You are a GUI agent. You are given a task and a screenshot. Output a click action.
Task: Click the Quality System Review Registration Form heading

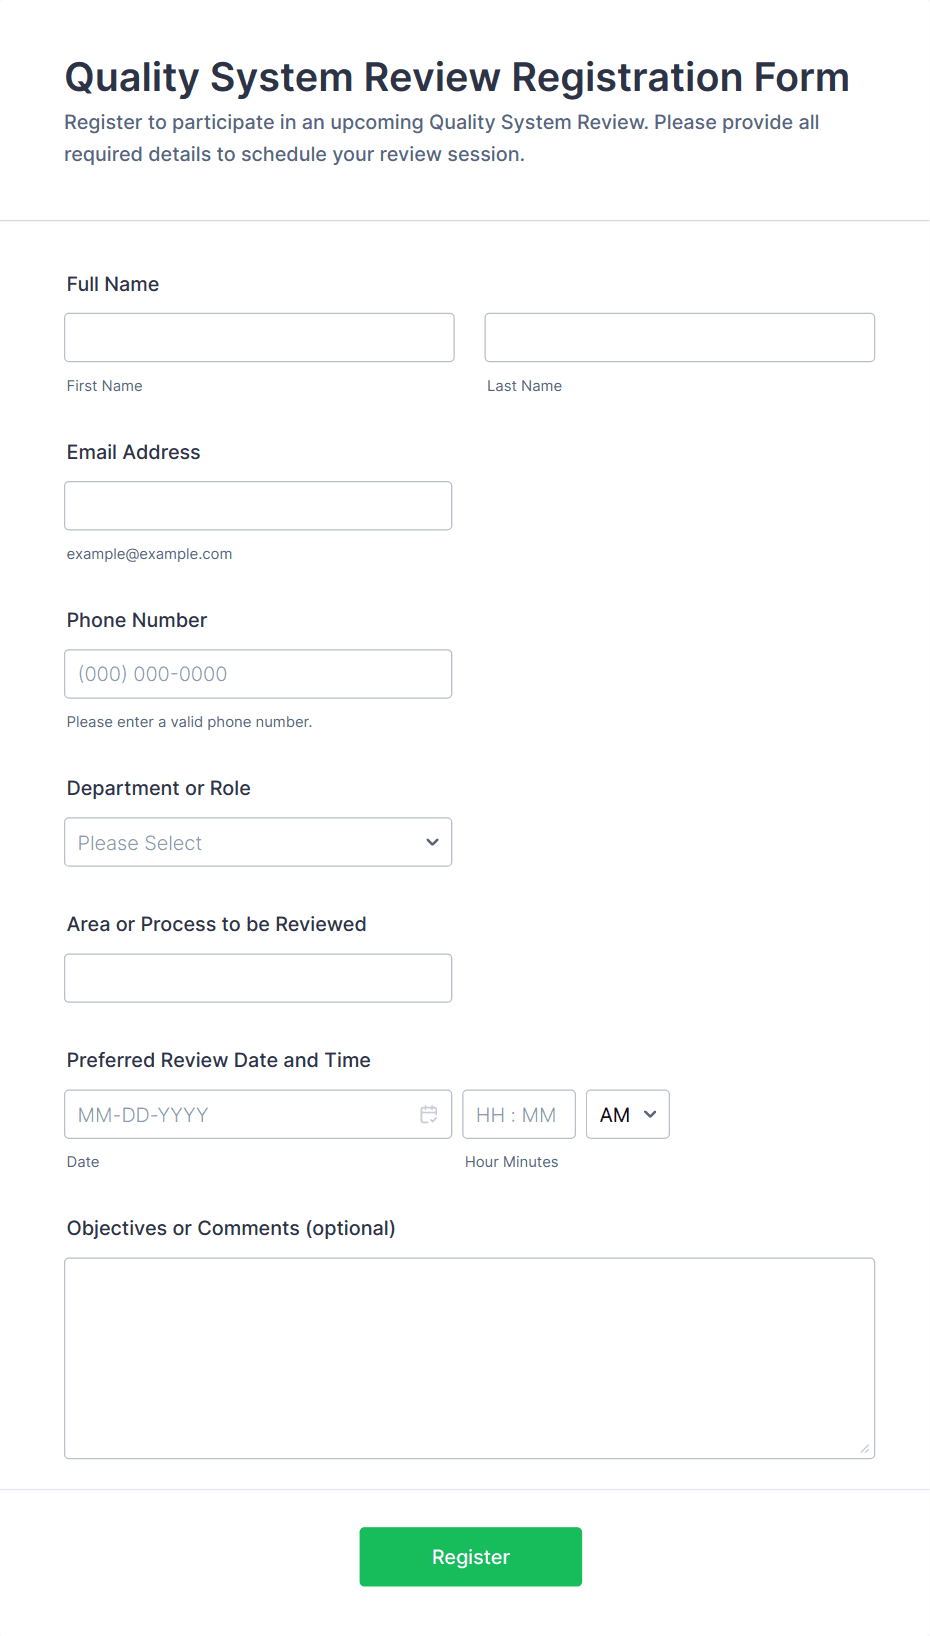click(457, 77)
